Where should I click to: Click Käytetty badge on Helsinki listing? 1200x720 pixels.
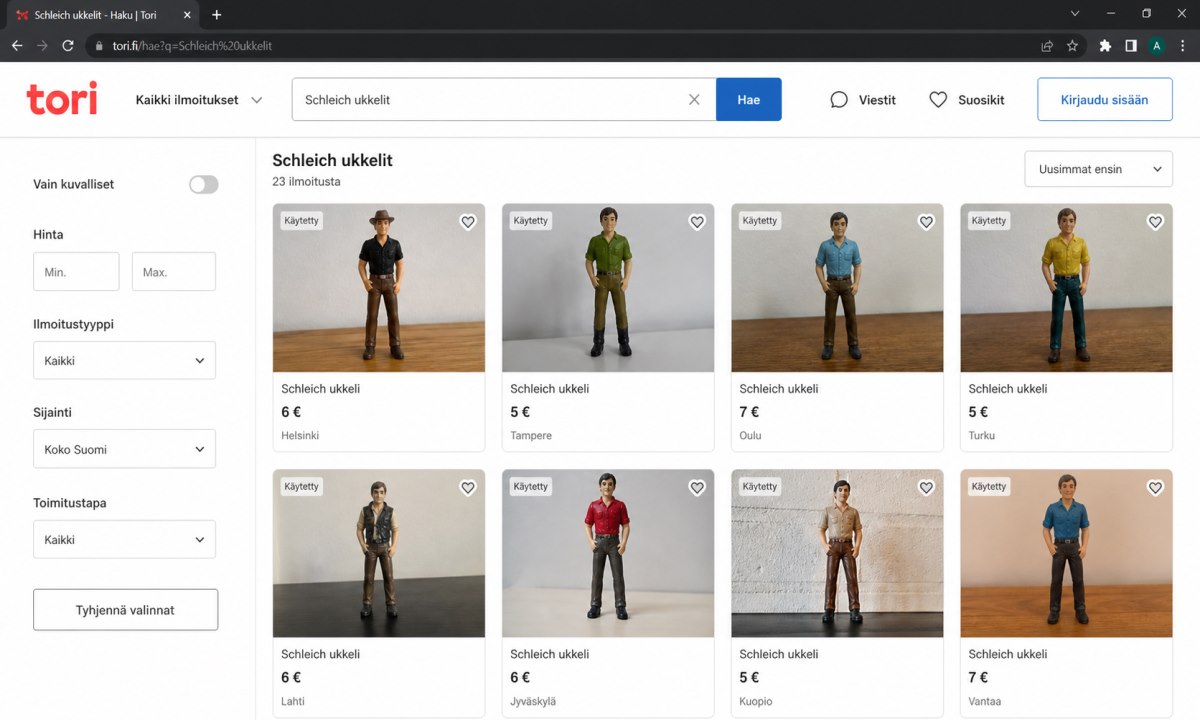tap(301, 221)
